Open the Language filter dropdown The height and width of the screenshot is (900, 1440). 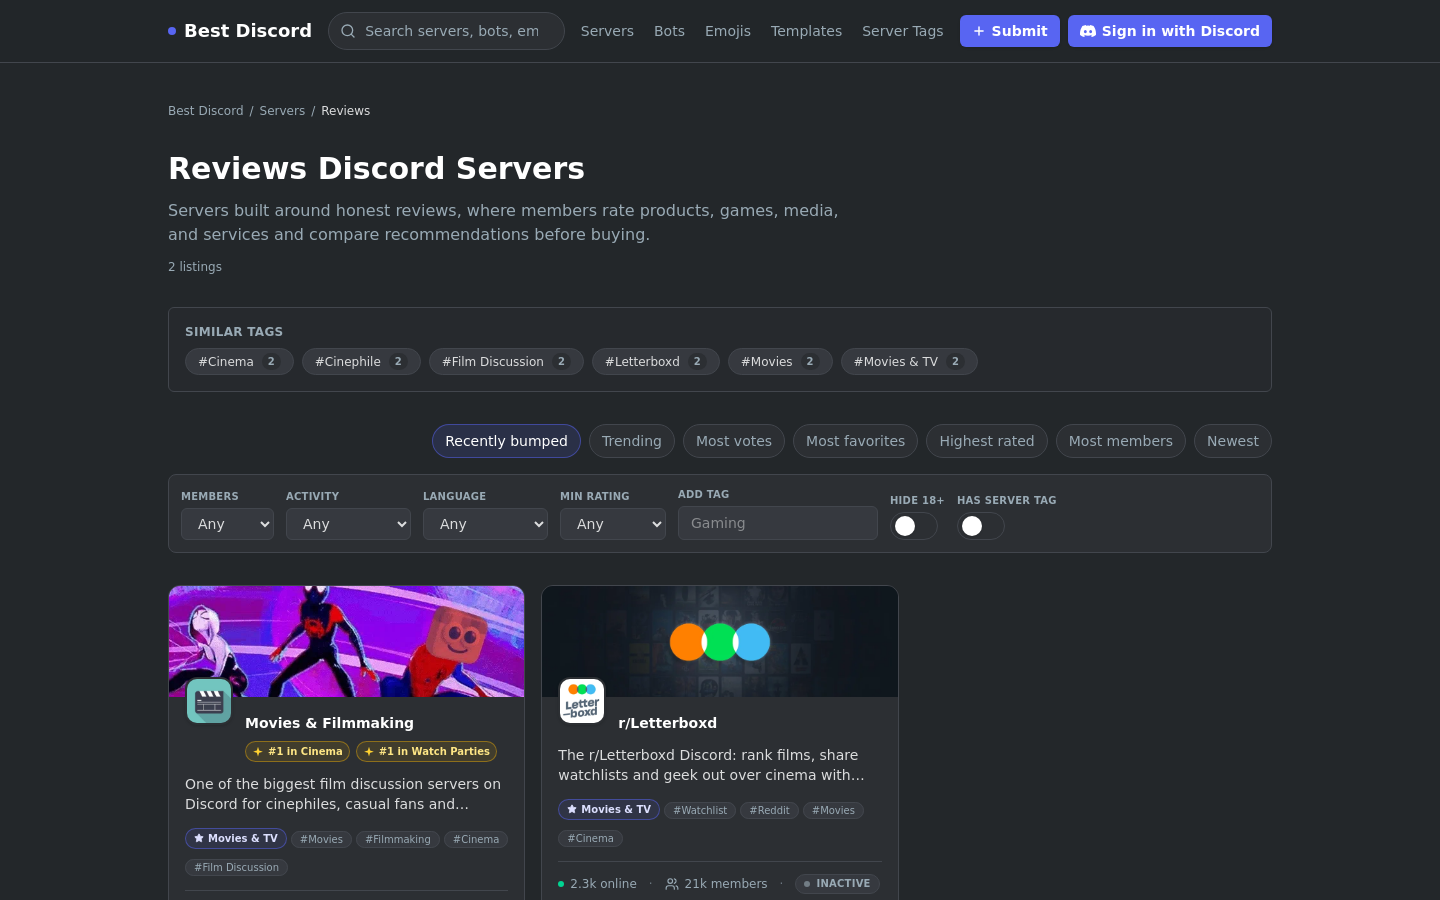(485, 524)
